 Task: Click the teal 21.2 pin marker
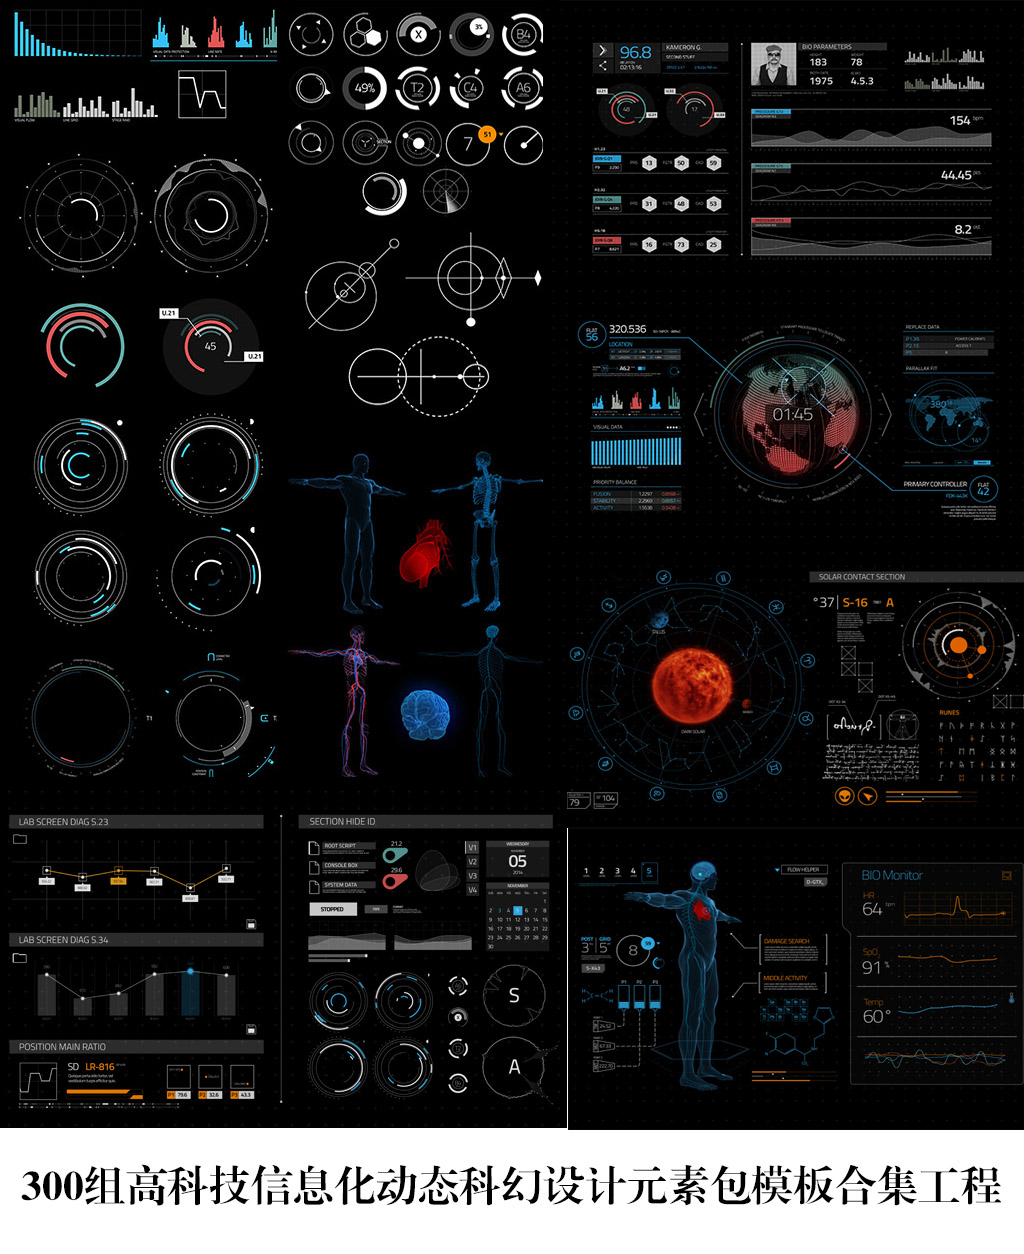coord(394,855)
